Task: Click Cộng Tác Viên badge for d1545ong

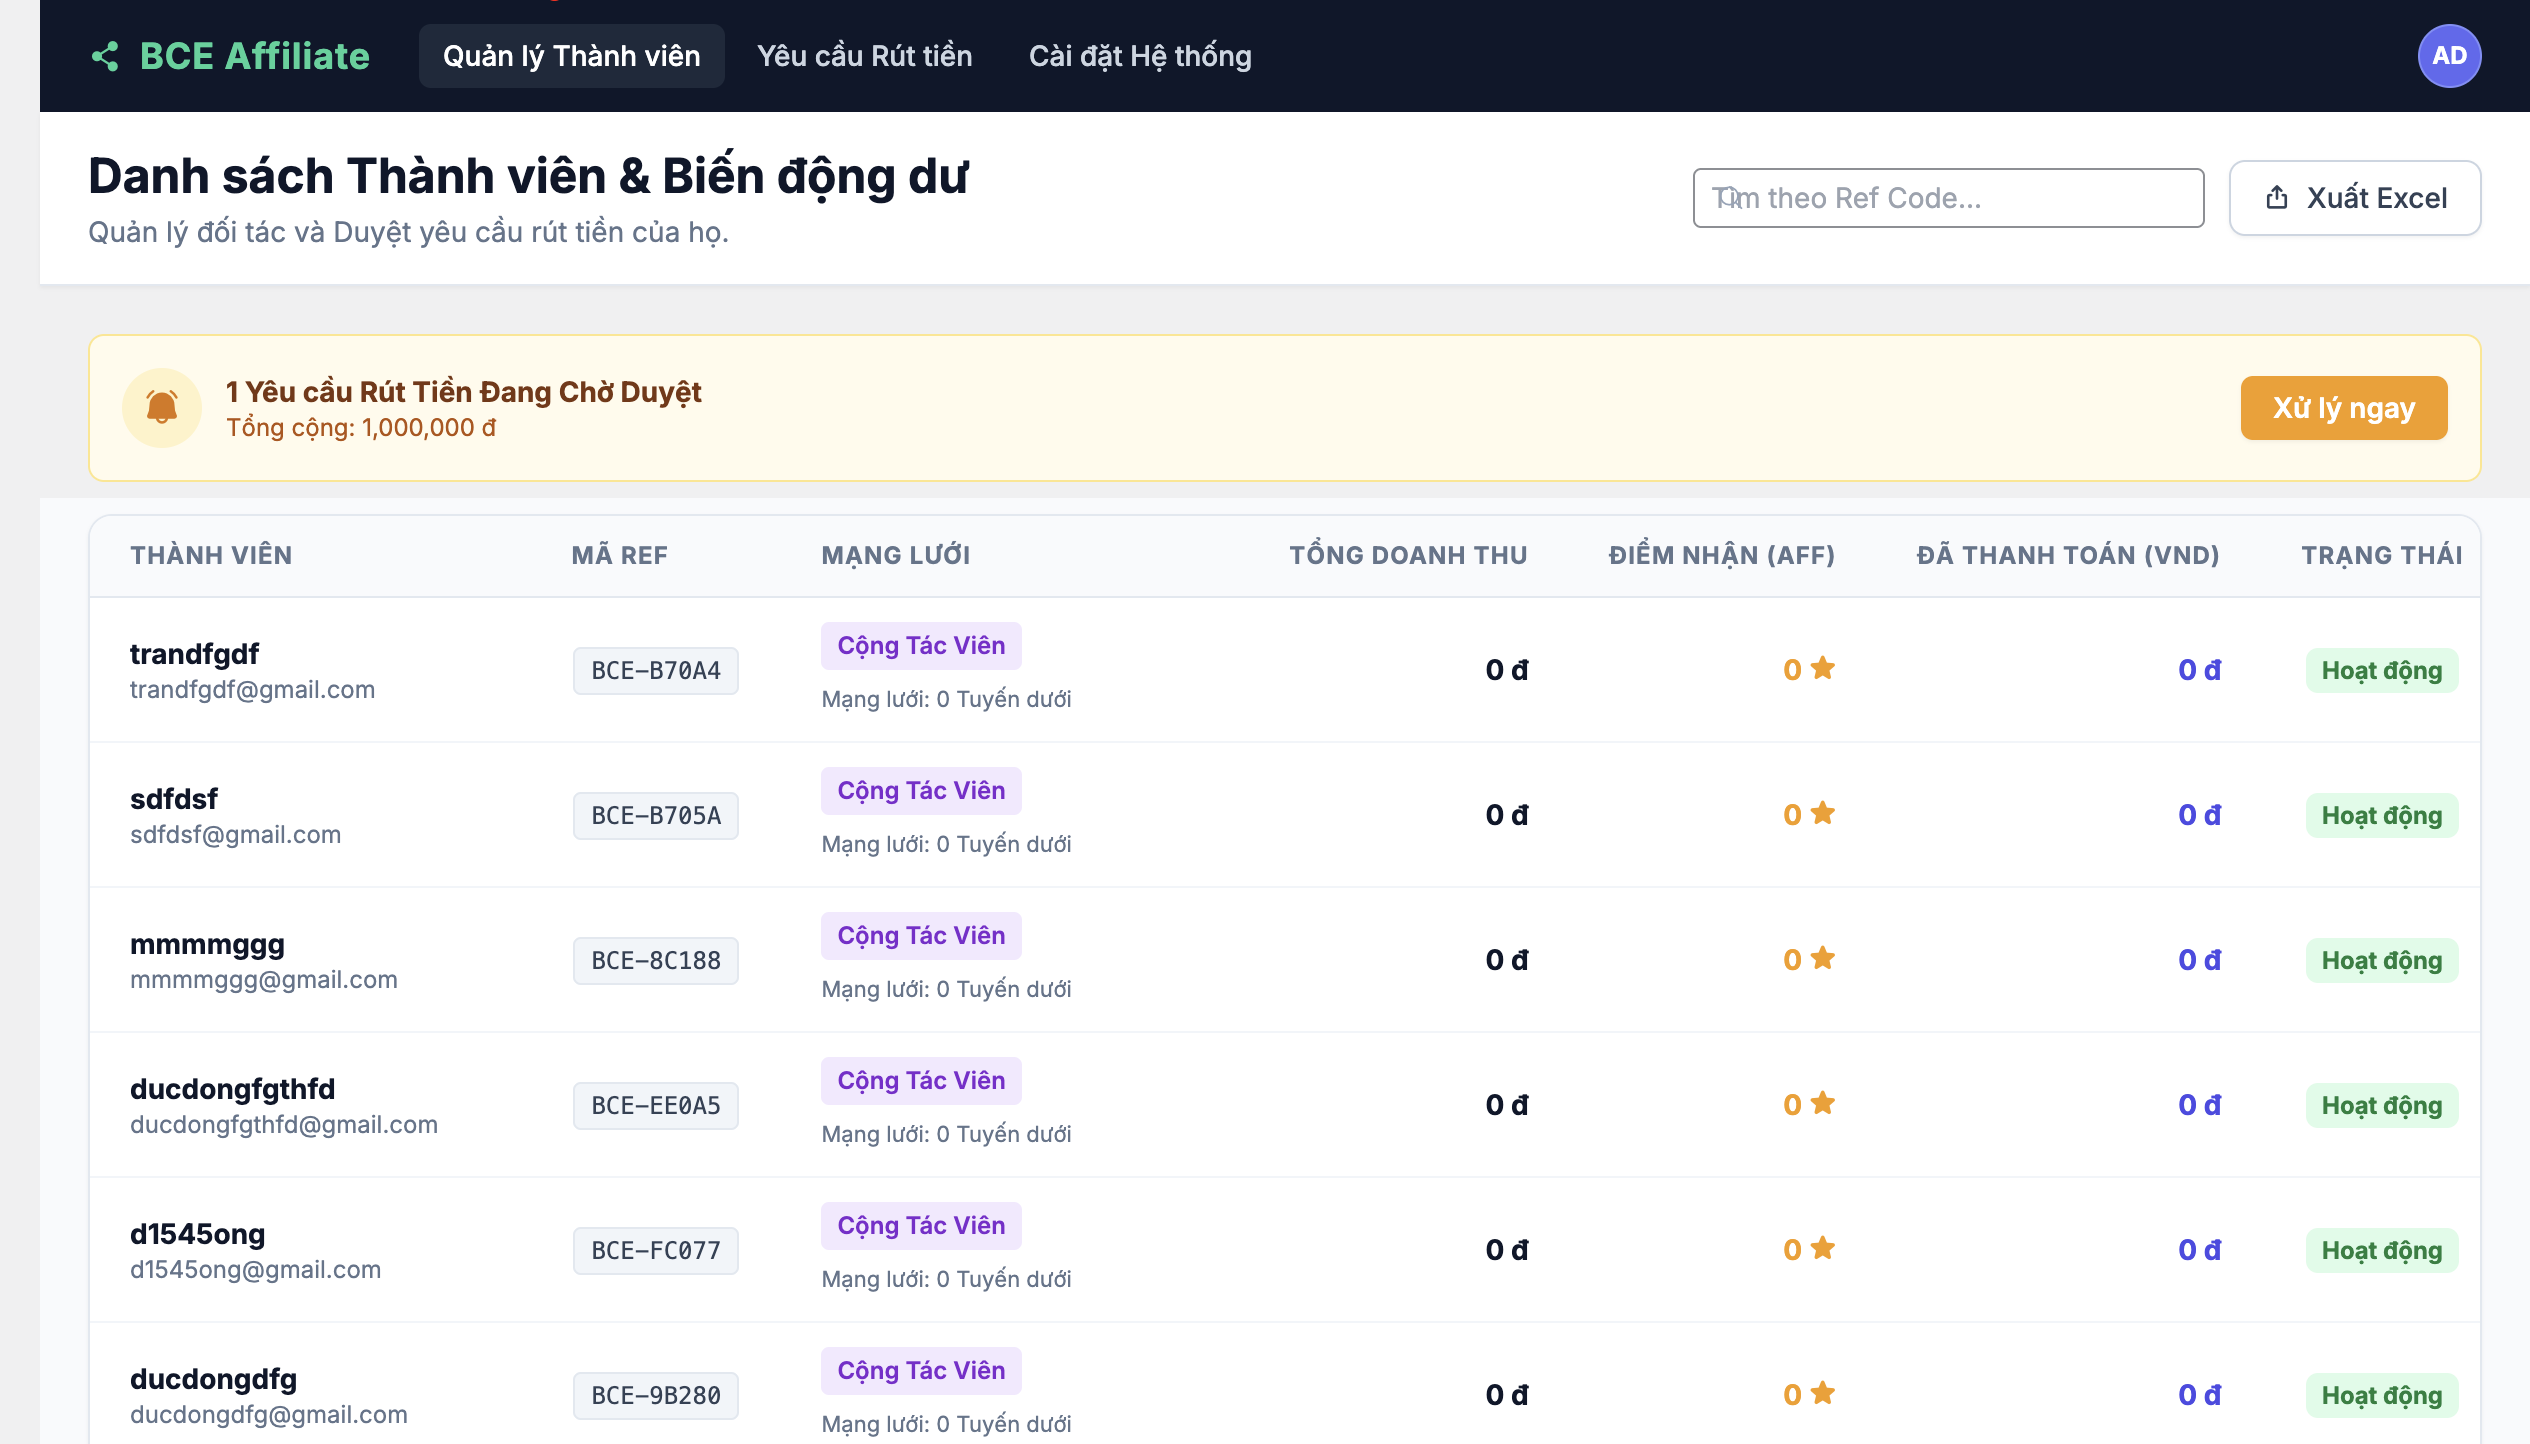Action: click(x=921, y=1226)
